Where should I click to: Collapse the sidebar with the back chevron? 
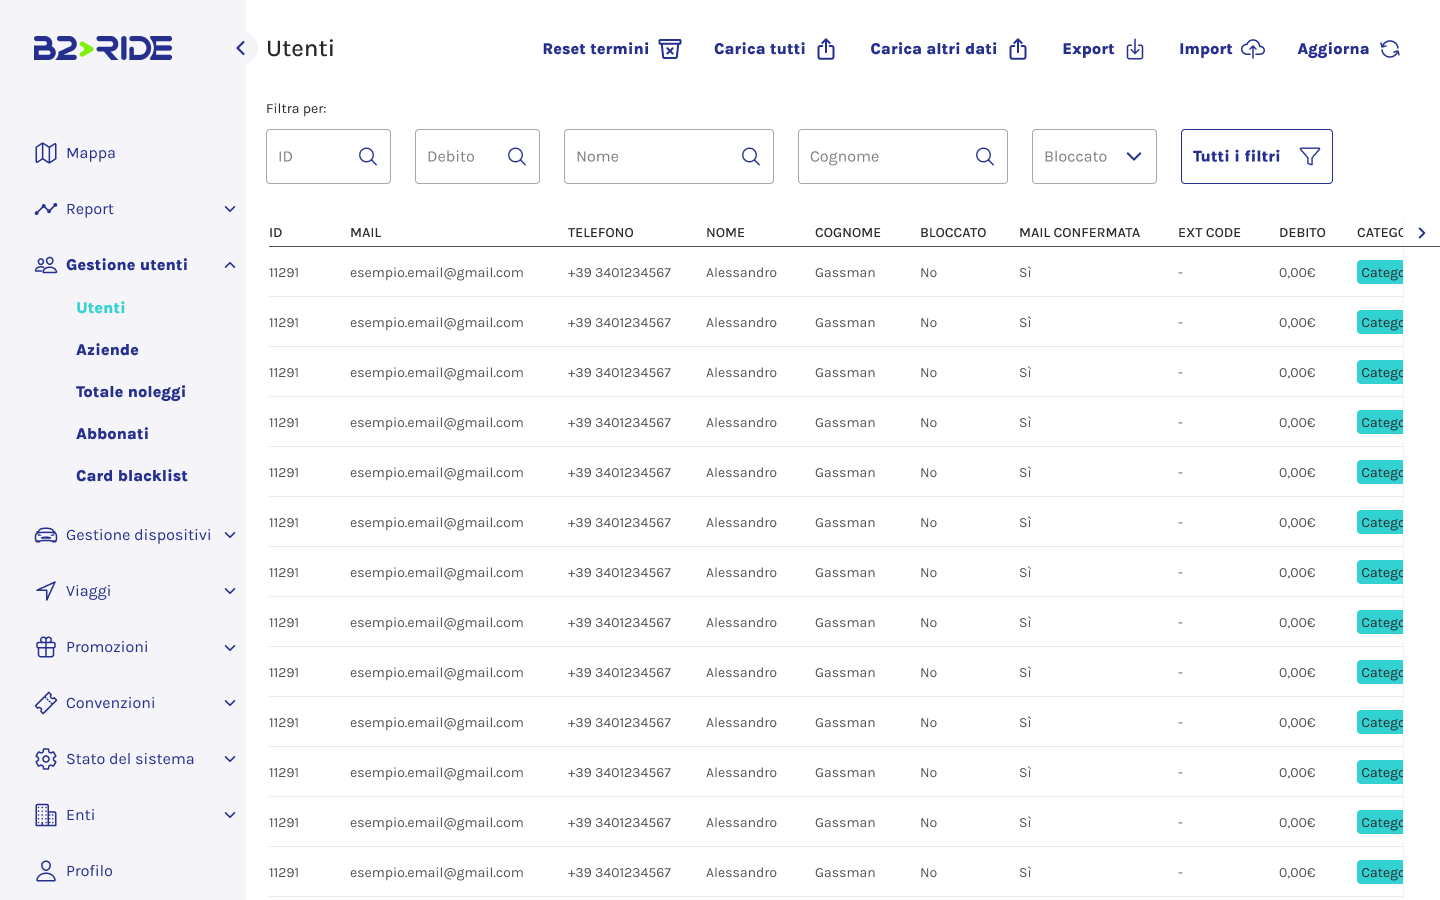point(240,48)
